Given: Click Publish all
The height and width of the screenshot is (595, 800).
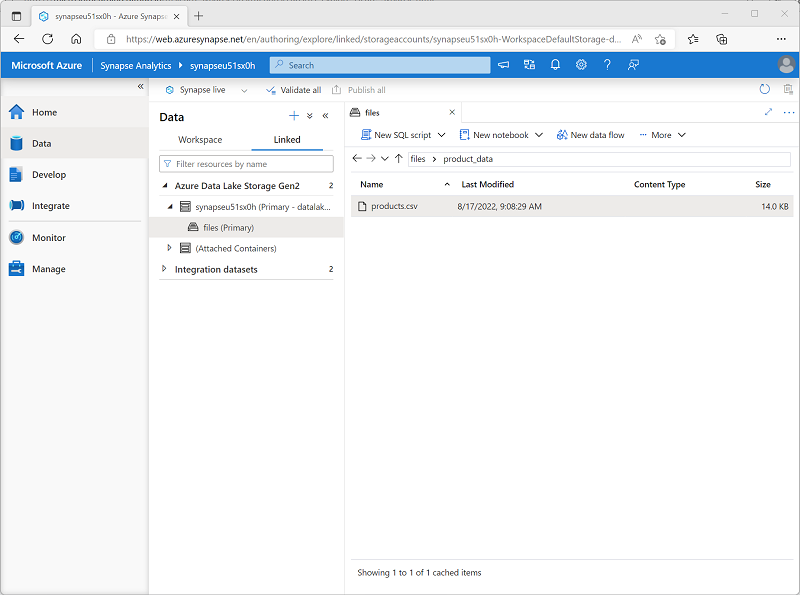Looking at the screenshot, I should click(x=359, y=90).
